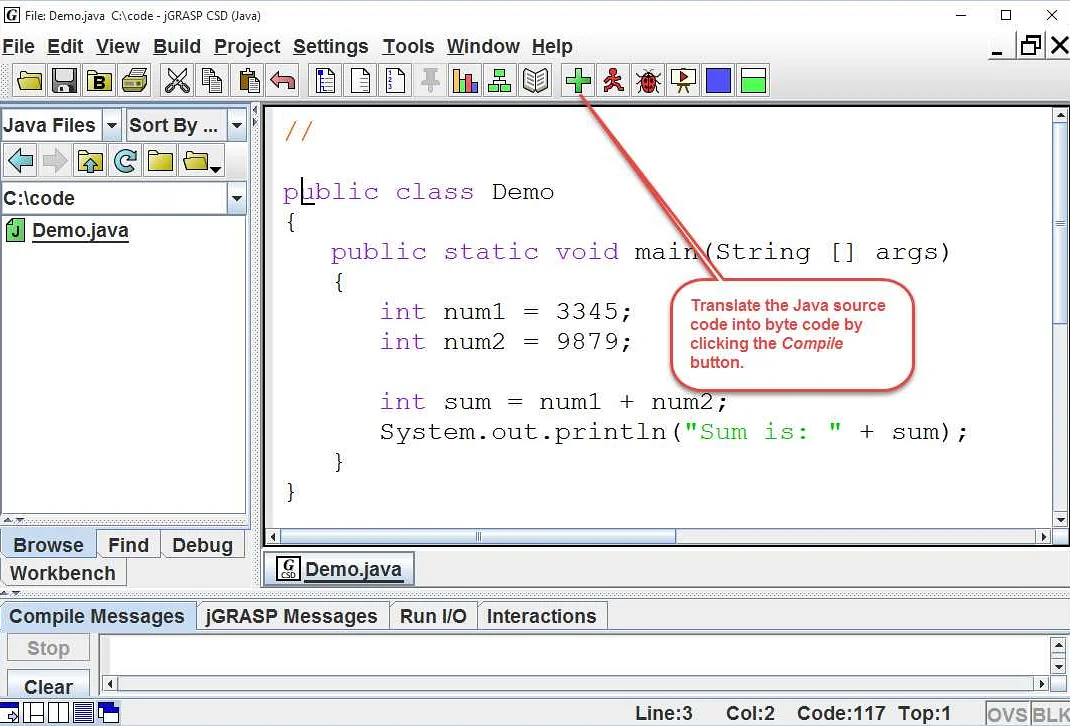
Task: Start debugging with the ladybug icon
Action: click(648, 80)
